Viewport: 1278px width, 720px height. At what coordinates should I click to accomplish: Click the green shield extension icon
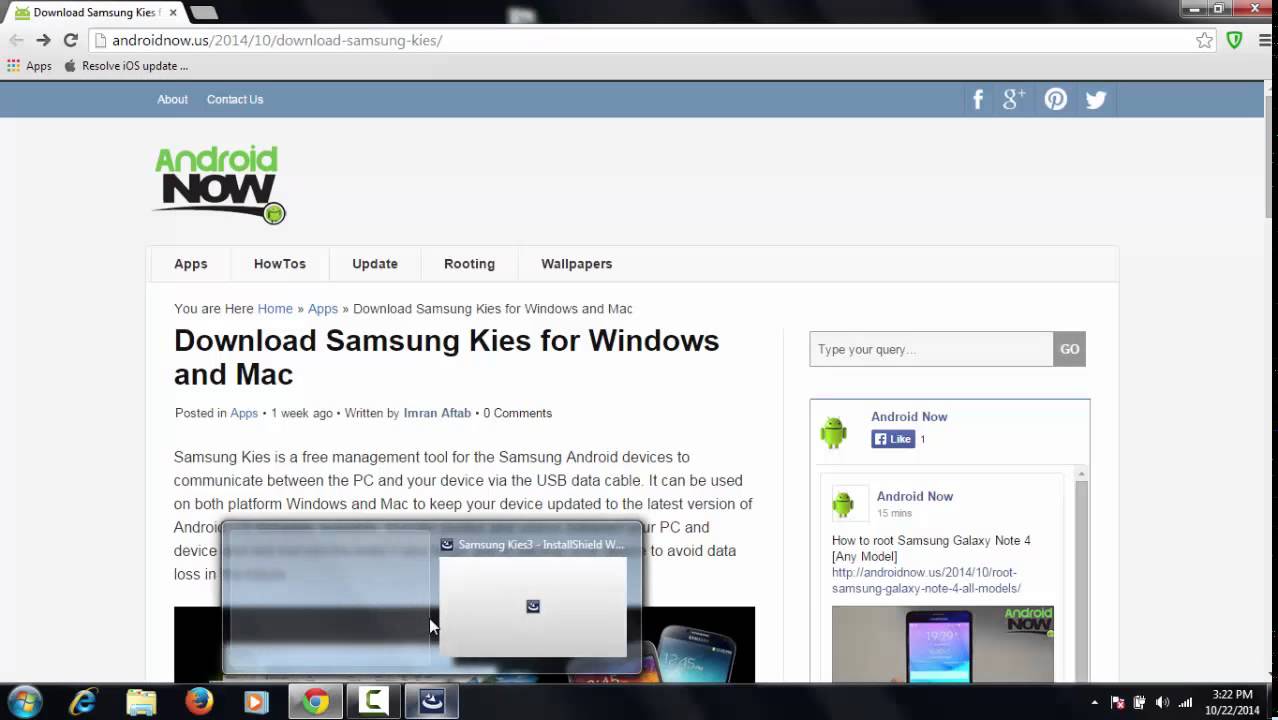tap(1235, 40)
